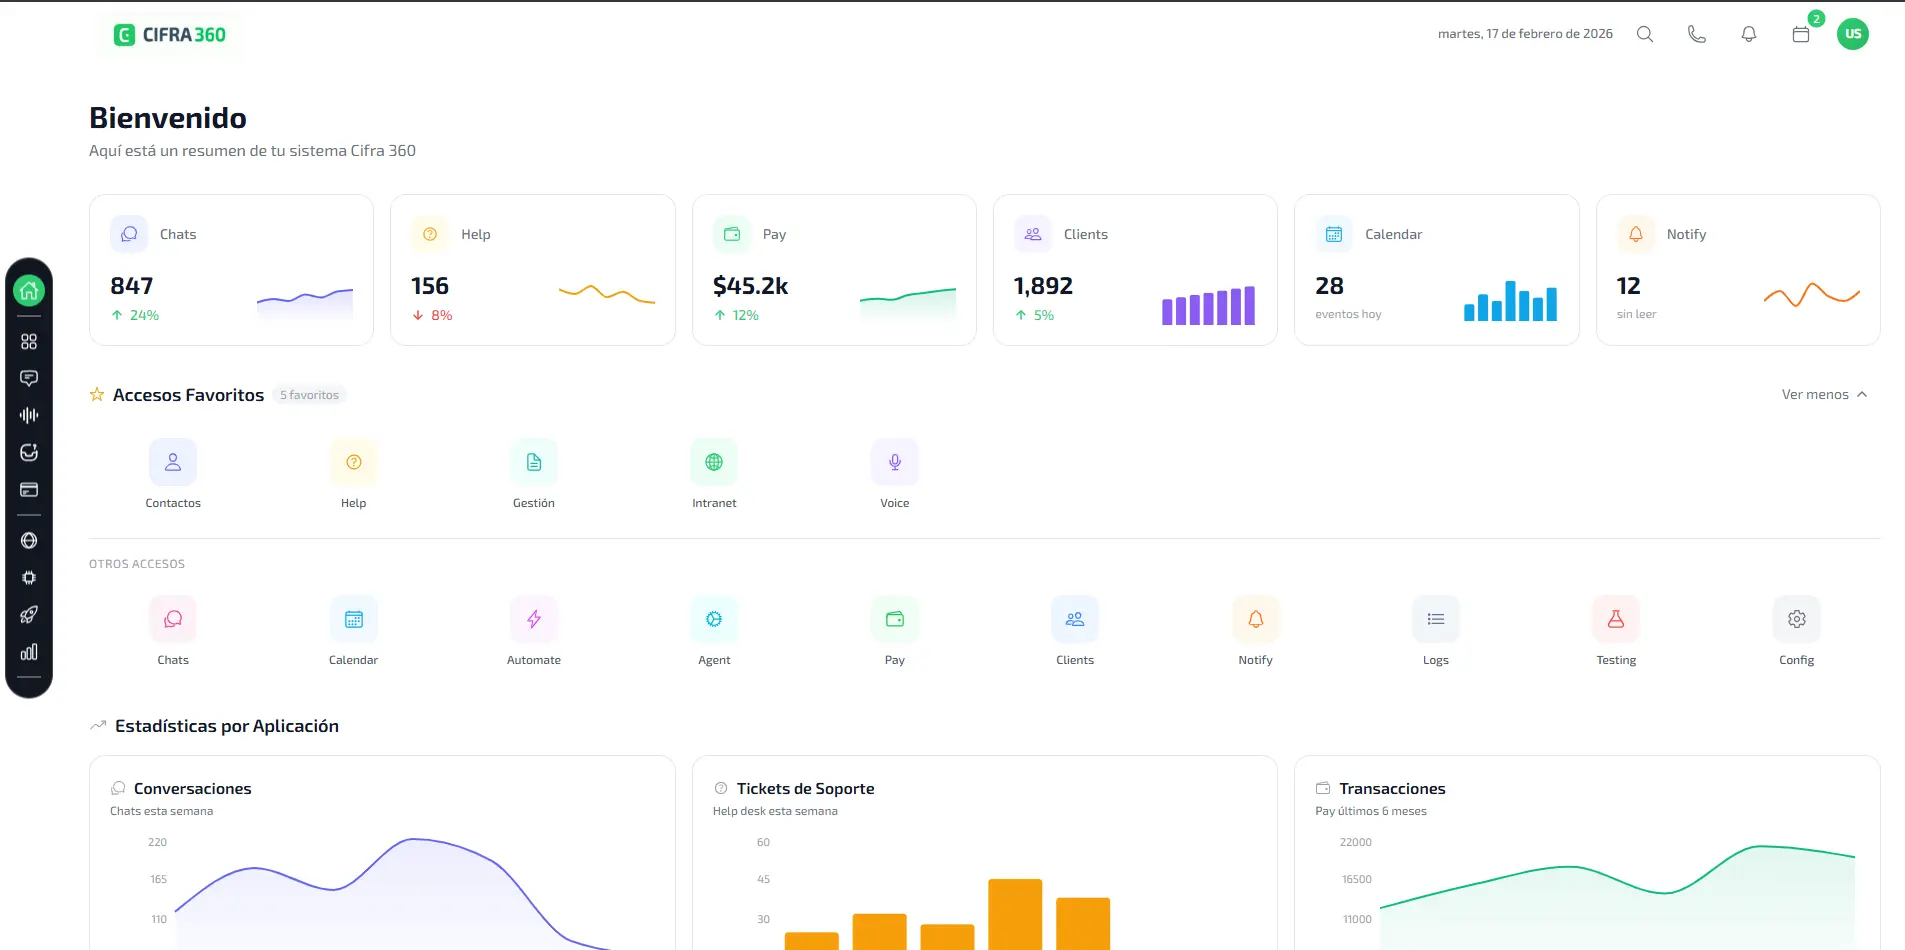Select the Chats summary card showing 847

[231, 270]
